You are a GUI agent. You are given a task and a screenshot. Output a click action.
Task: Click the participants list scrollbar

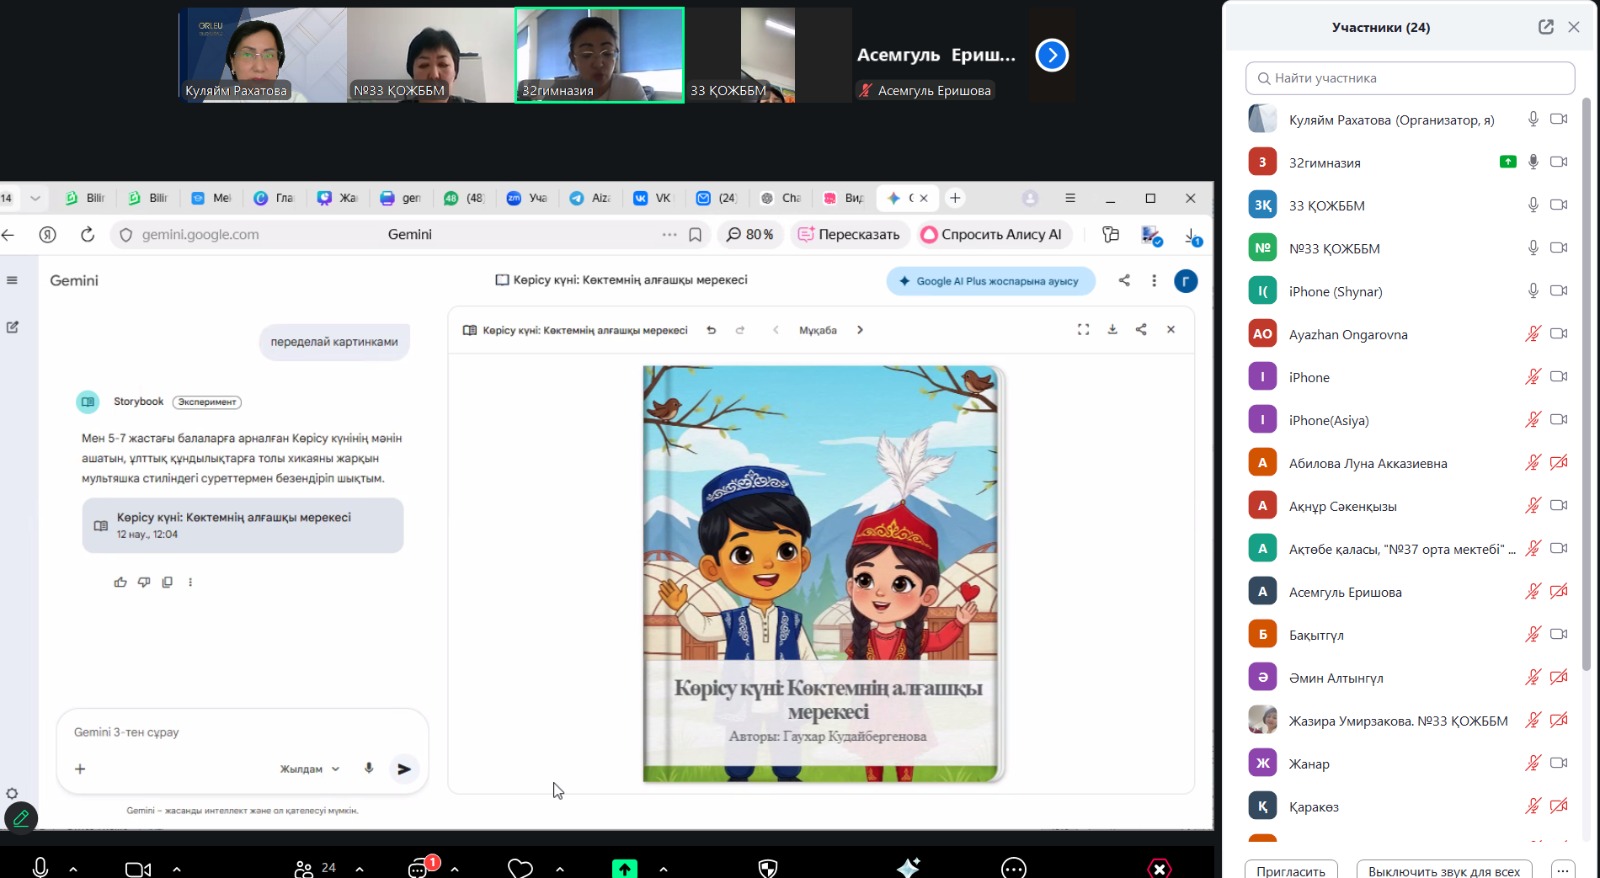(x=1586, y=380)
